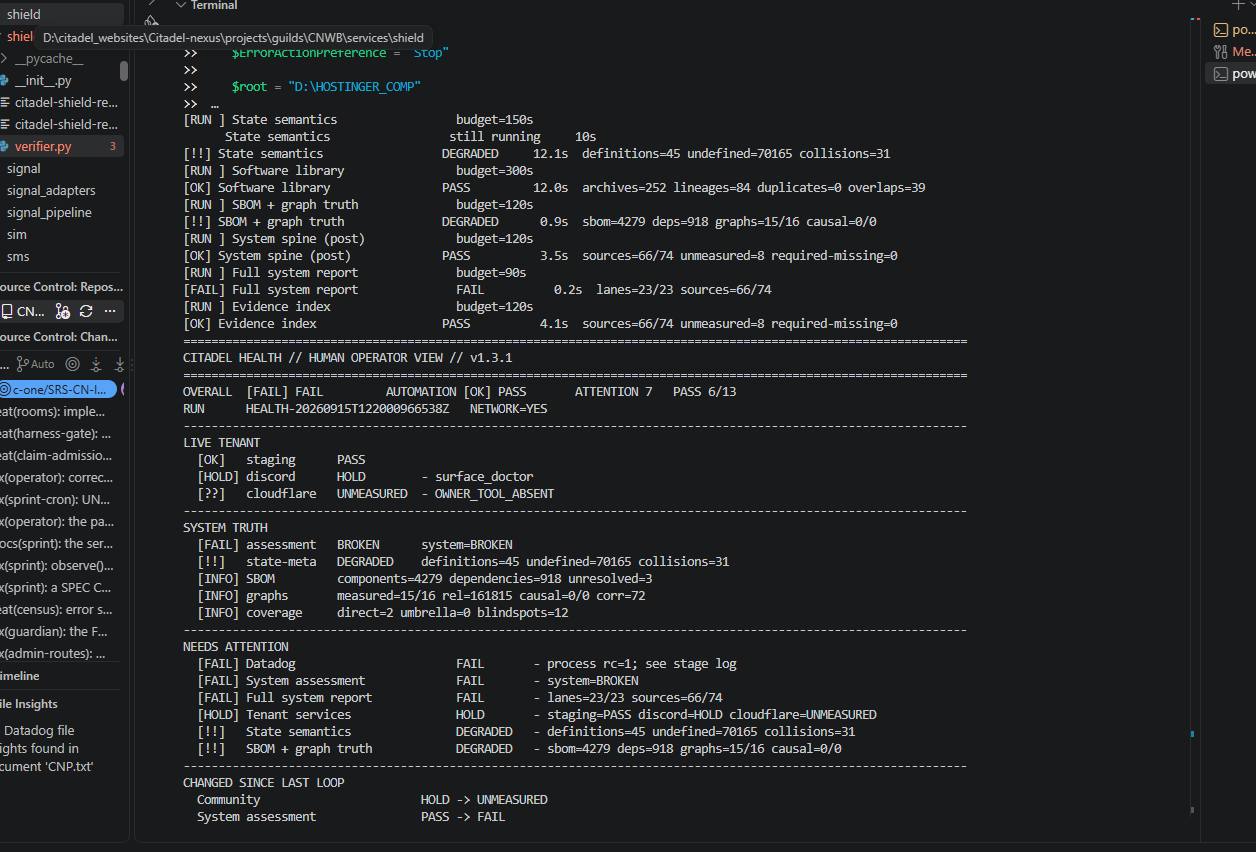Open verifier.py in the explorer
Screen dimensions: 1256x852
[62, 146]
